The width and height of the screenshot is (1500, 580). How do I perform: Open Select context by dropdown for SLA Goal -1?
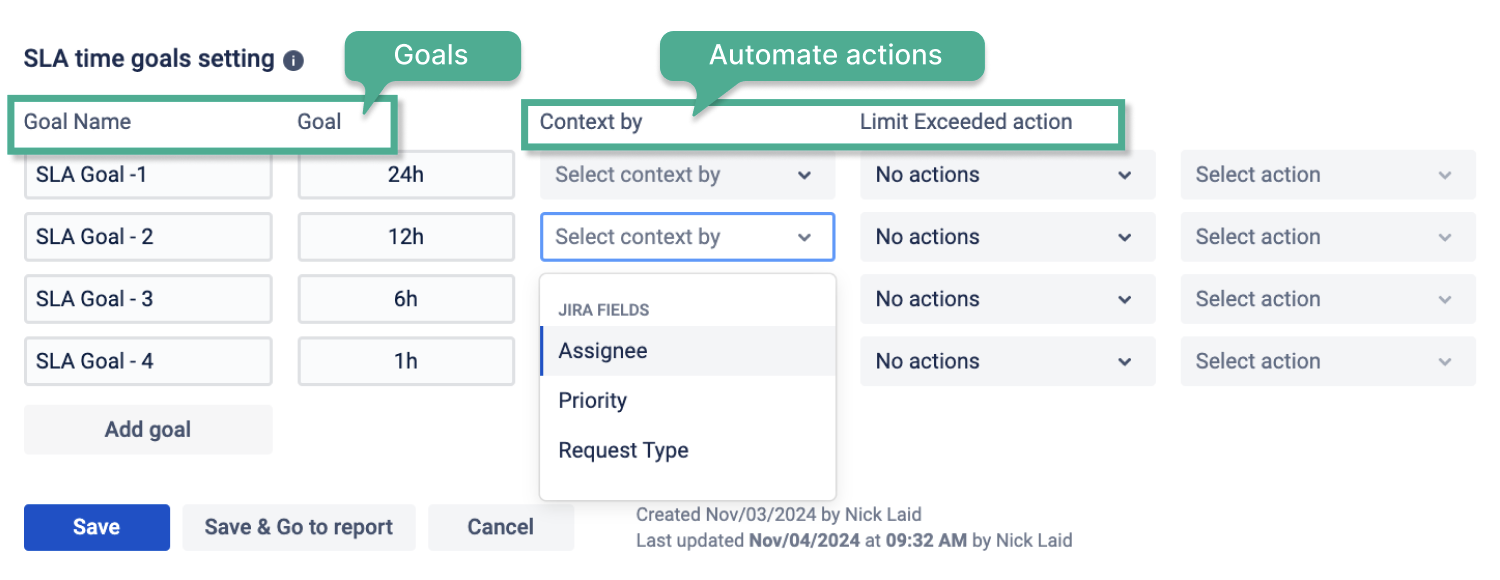coord(687,175)
